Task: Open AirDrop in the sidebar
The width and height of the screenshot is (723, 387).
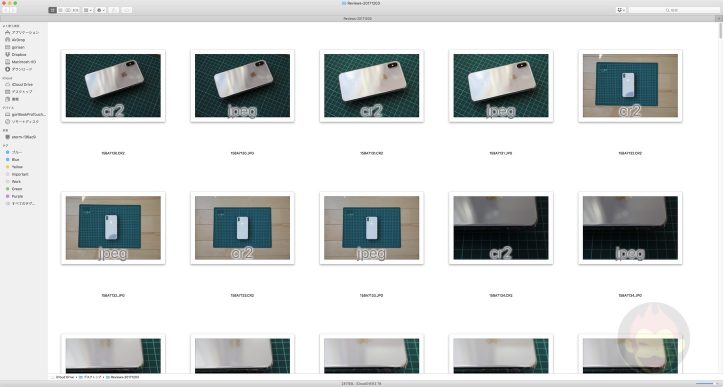Action: [x=15, y=40]
